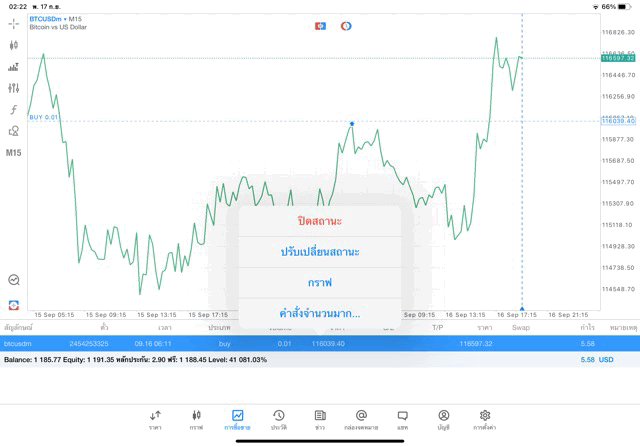Open the history (ประวัติ) tab
640x447 pixels.
(278, 419)
